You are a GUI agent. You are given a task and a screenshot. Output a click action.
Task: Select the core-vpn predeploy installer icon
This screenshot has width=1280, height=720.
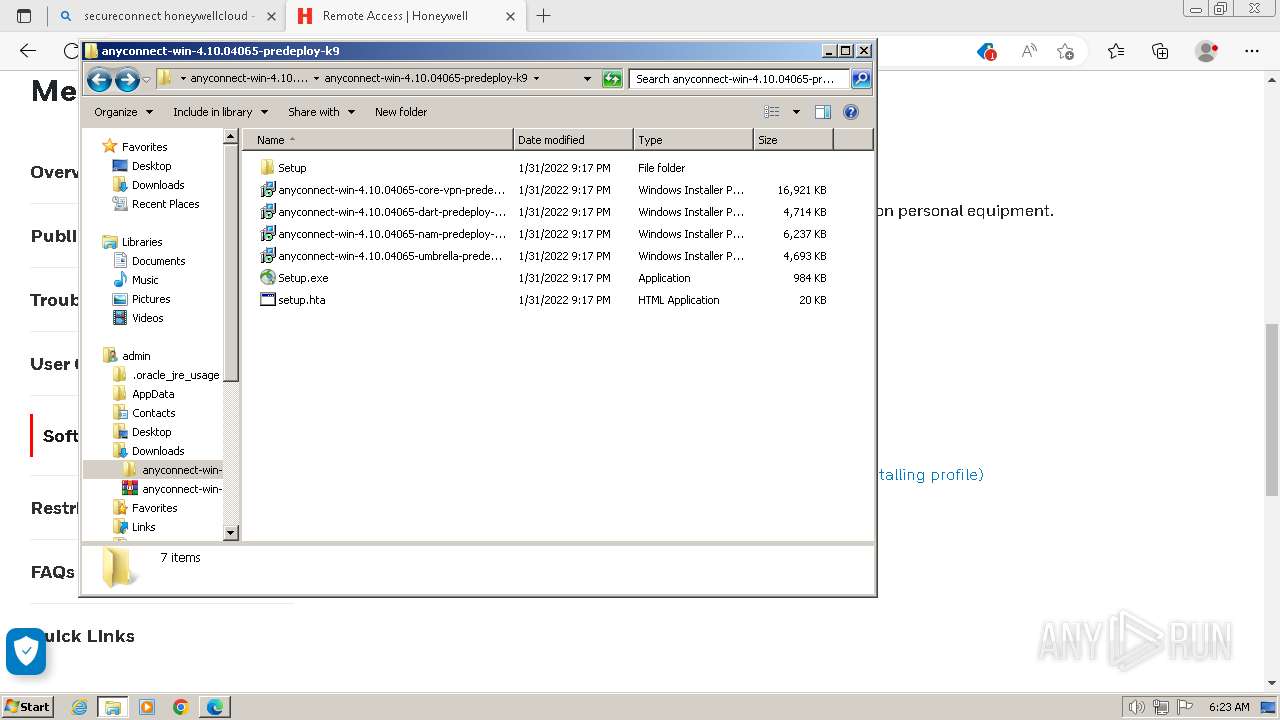(267, 190)
